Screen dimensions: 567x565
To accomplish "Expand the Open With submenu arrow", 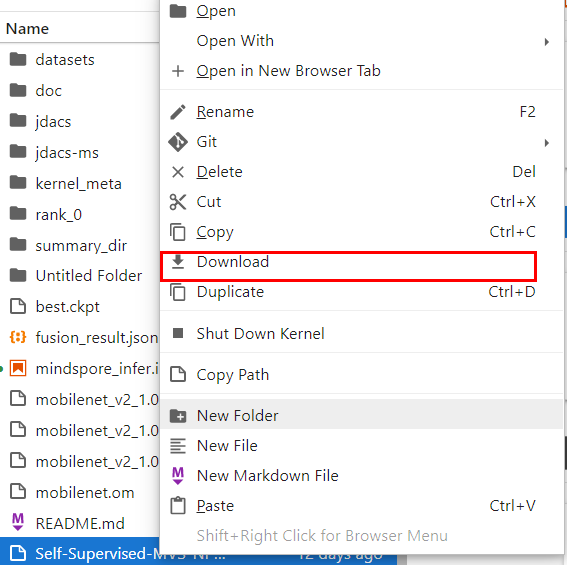I will click(547, 42).
